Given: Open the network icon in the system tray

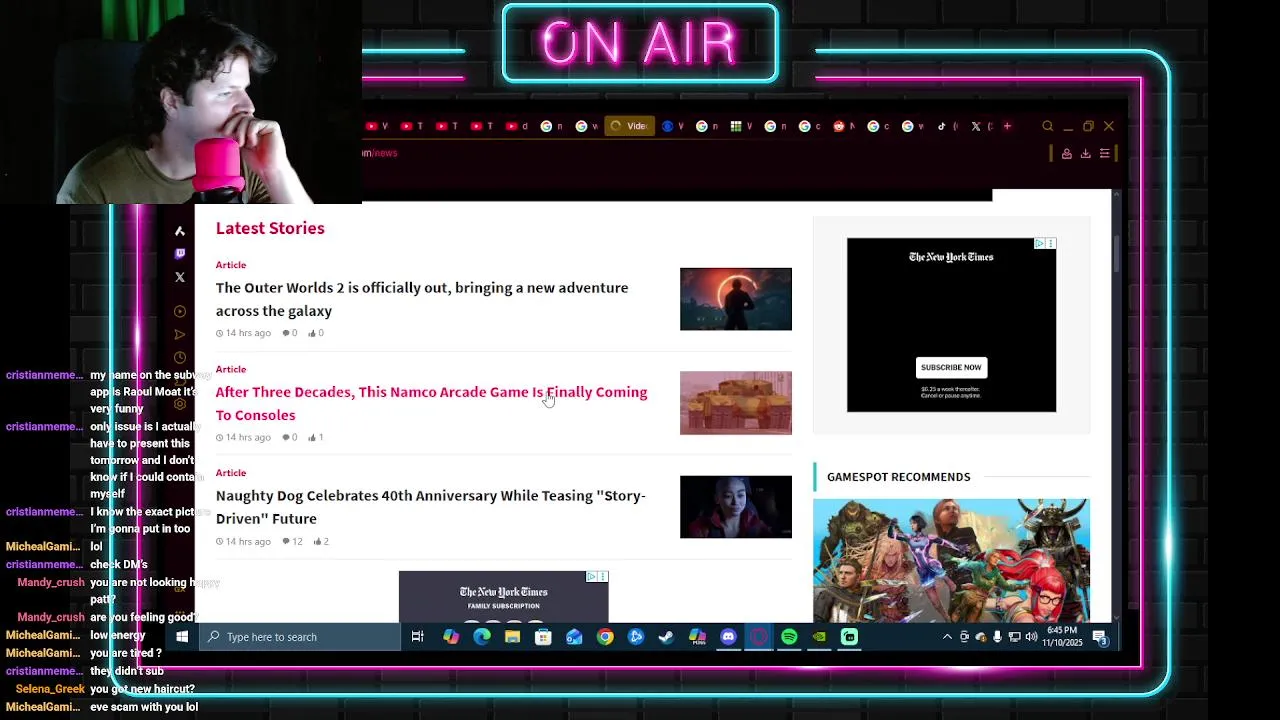Looking at the screenshot, I should point(1014,637).
